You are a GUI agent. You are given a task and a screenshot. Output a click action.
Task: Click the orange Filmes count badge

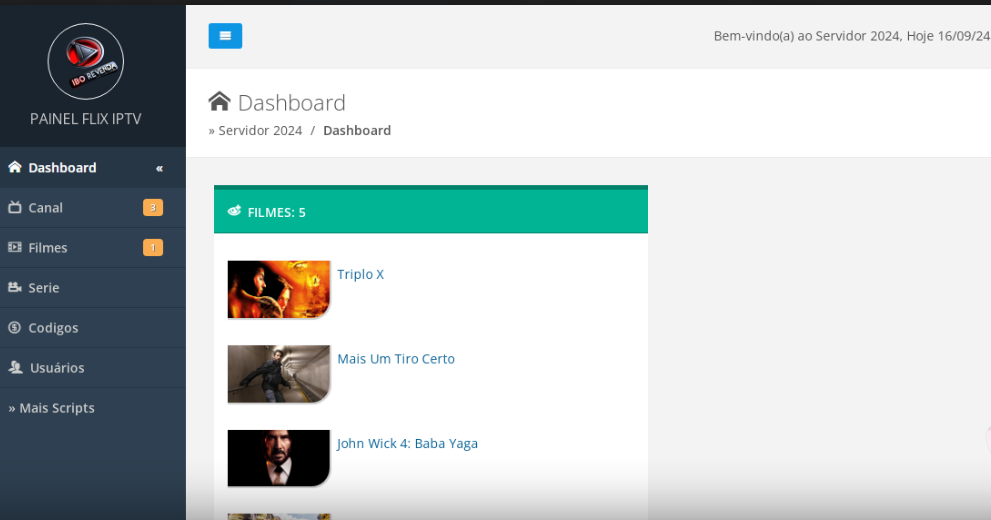click(152, 248)
